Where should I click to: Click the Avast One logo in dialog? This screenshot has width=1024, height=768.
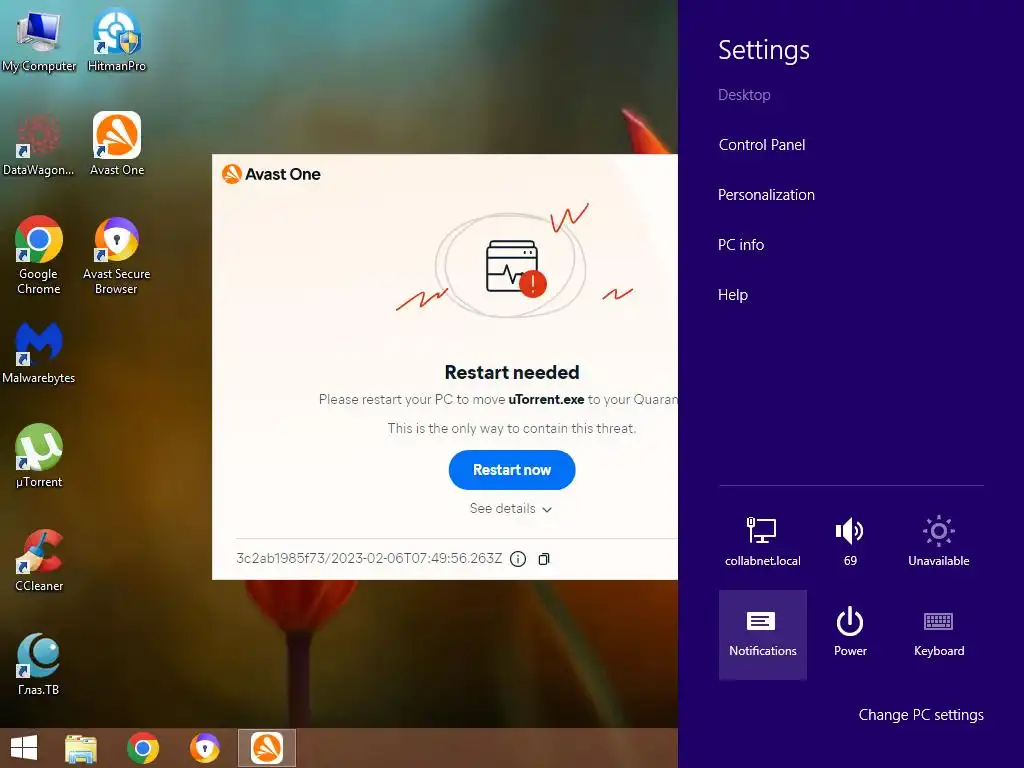click(x=271, y=174)
